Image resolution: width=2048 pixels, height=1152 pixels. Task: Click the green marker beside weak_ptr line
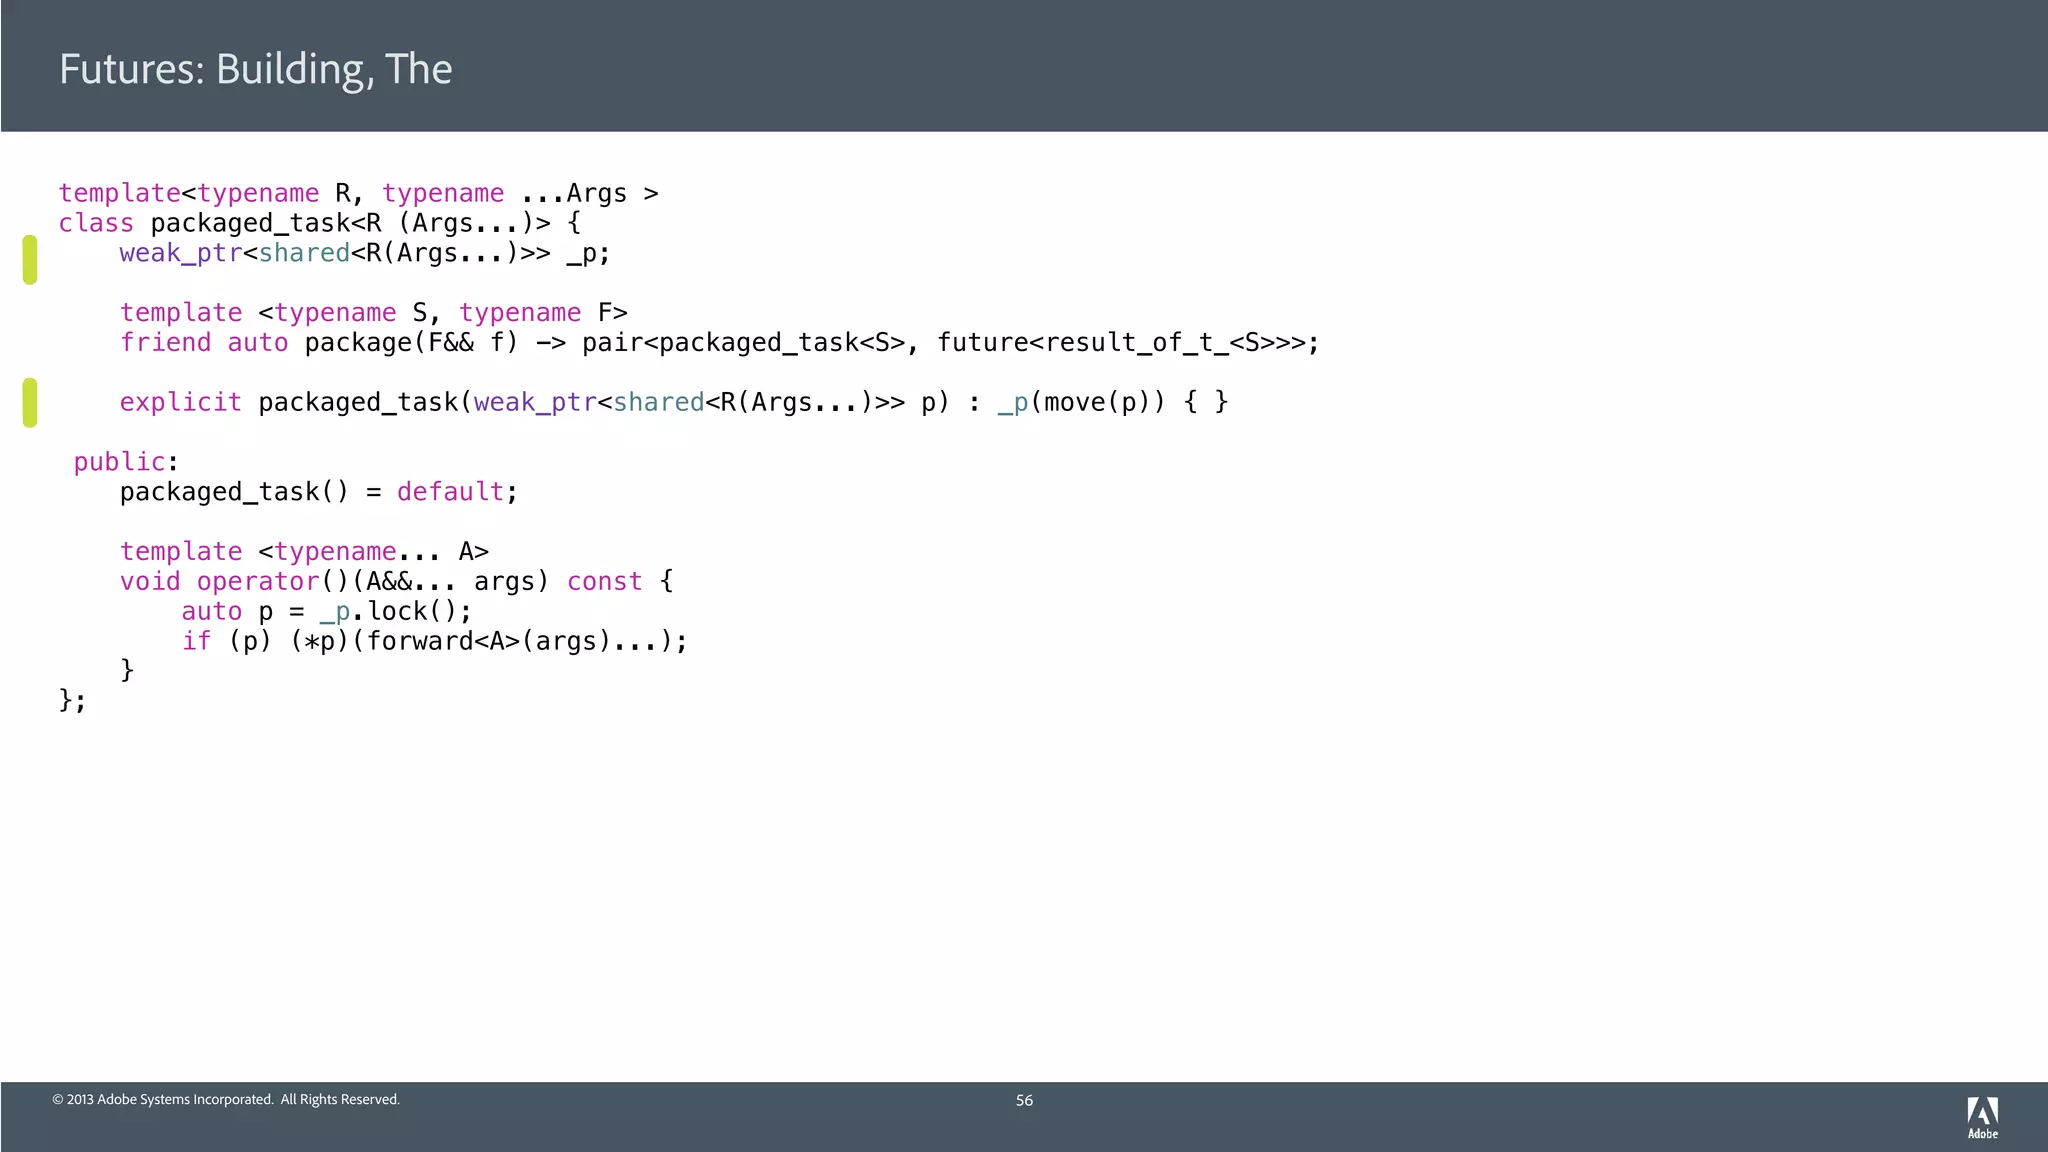tap(30, 259)
